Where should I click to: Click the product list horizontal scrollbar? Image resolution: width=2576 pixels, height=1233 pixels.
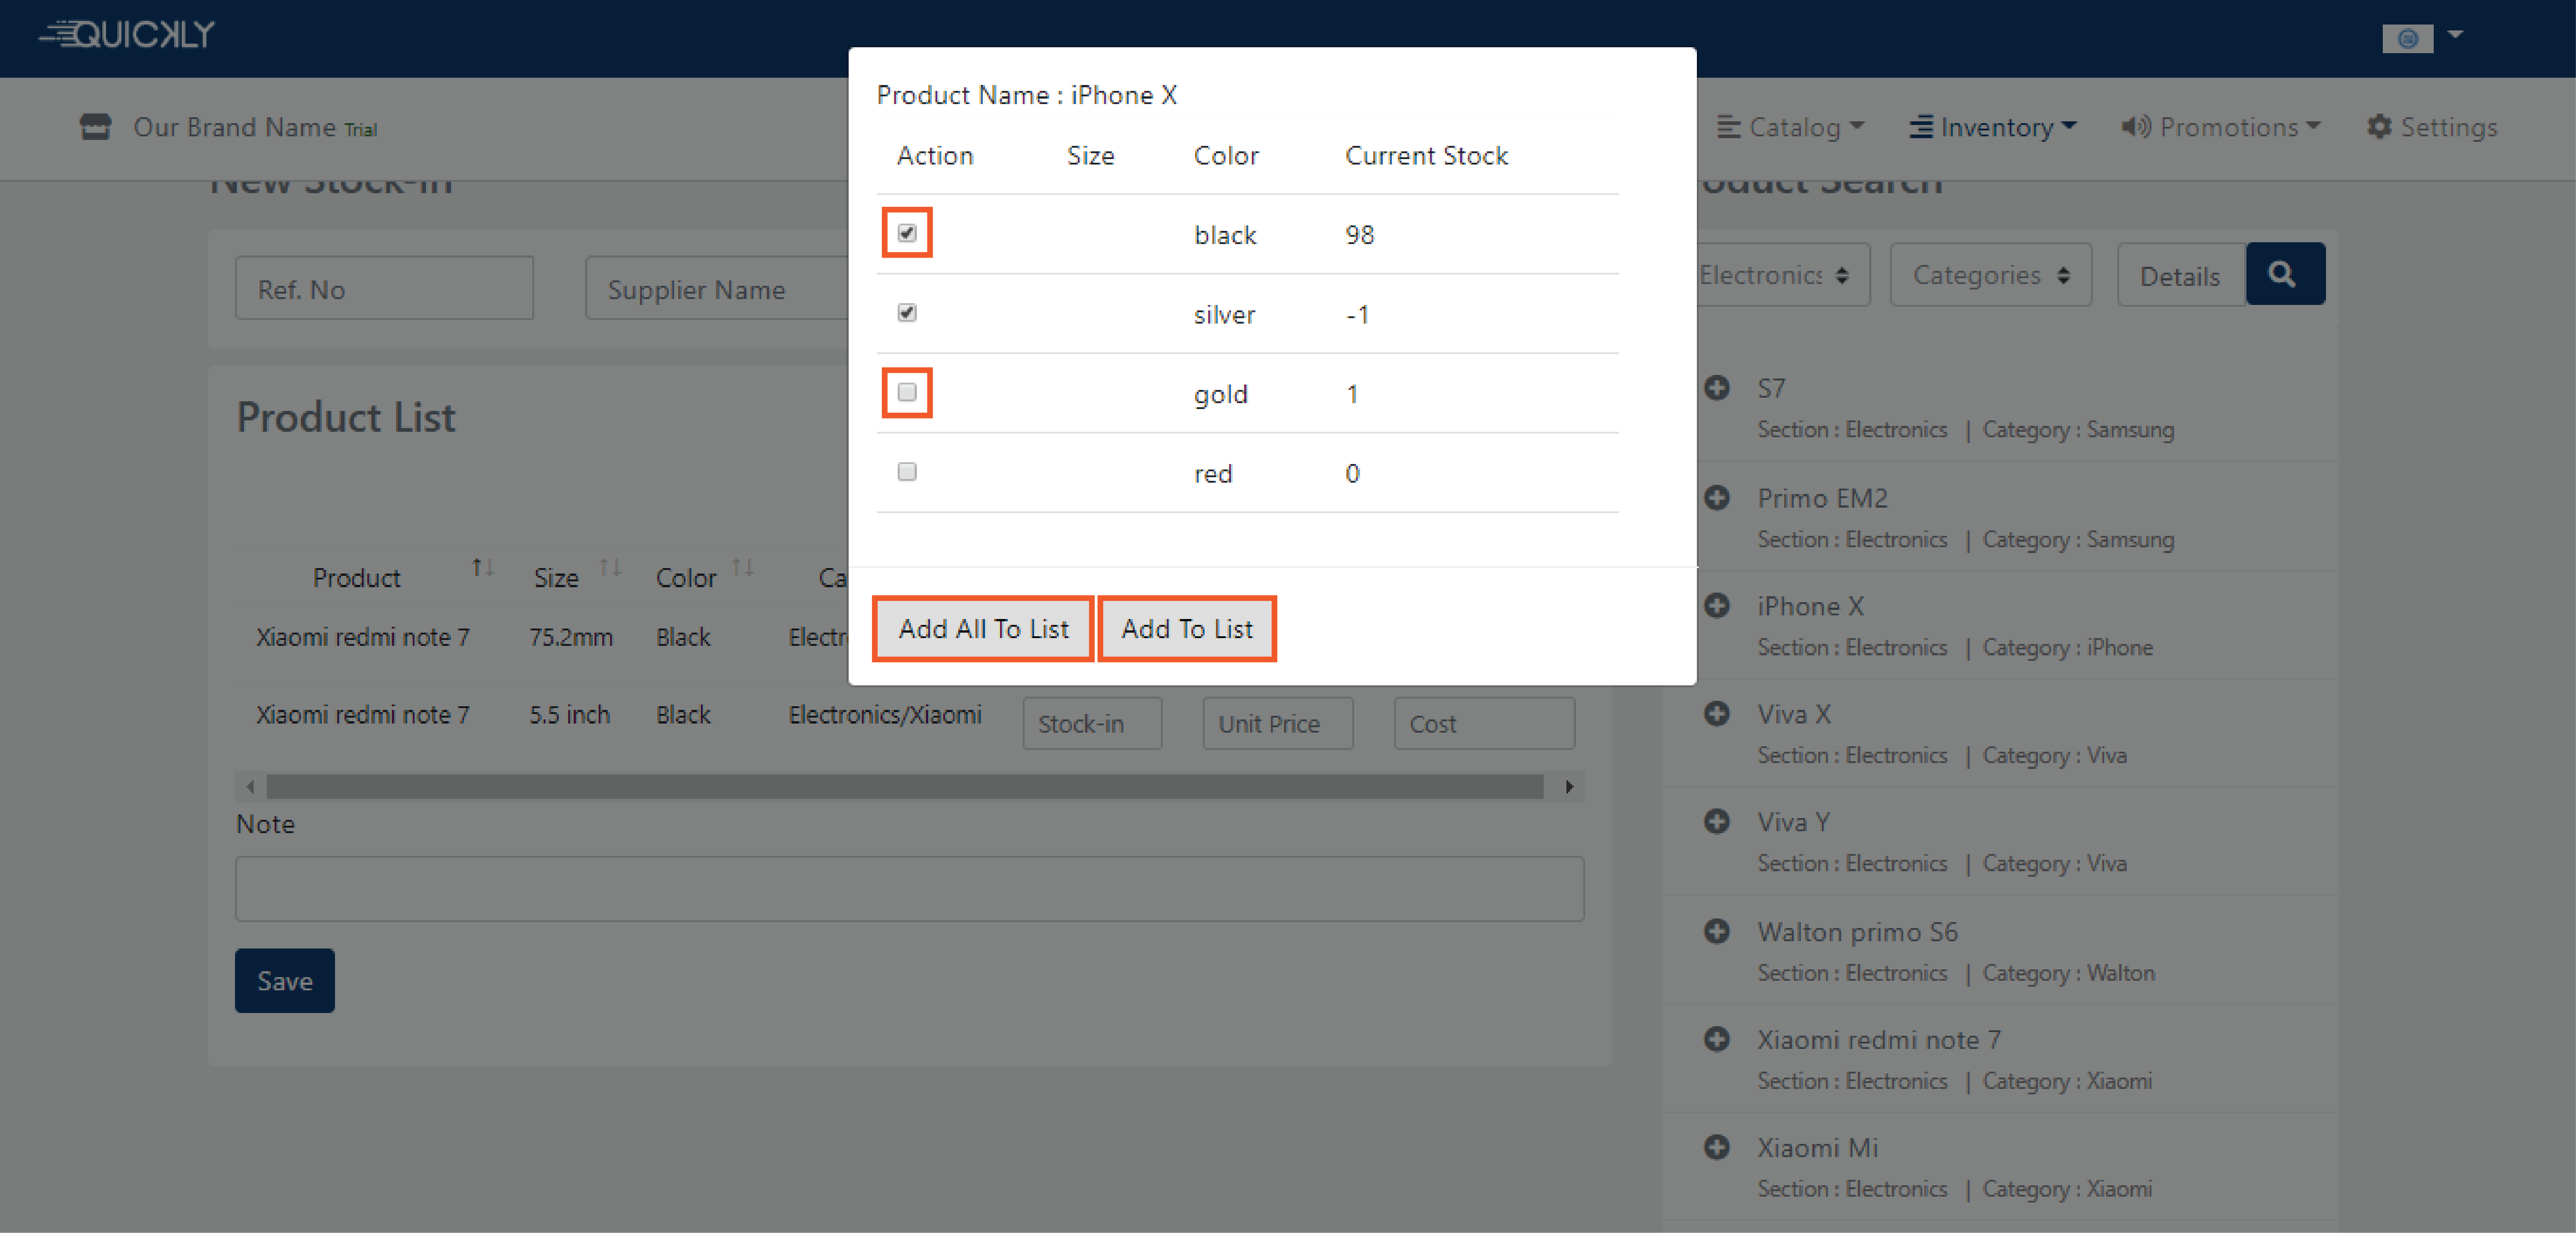(x=904, y=787)
